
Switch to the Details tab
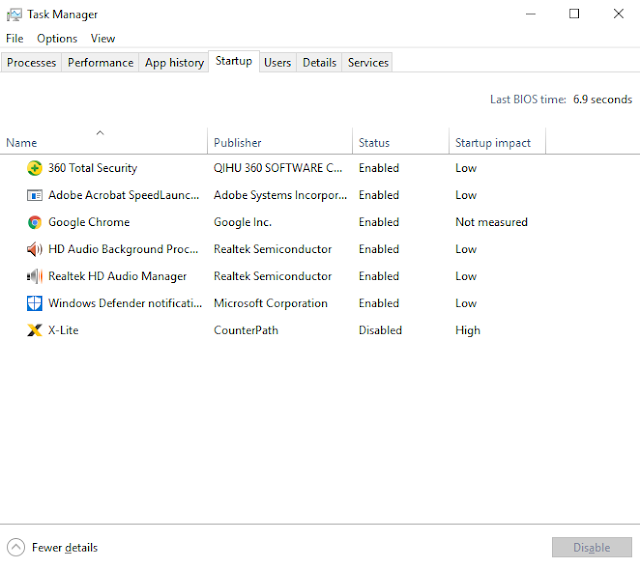tap(319, 62)
